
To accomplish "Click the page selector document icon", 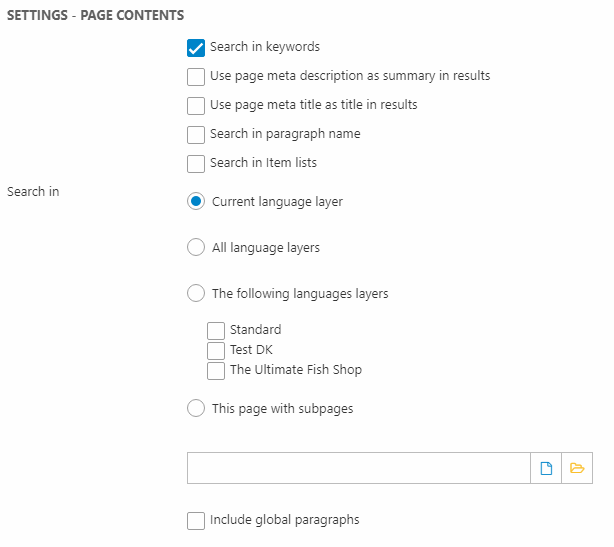I will (546, 468).
